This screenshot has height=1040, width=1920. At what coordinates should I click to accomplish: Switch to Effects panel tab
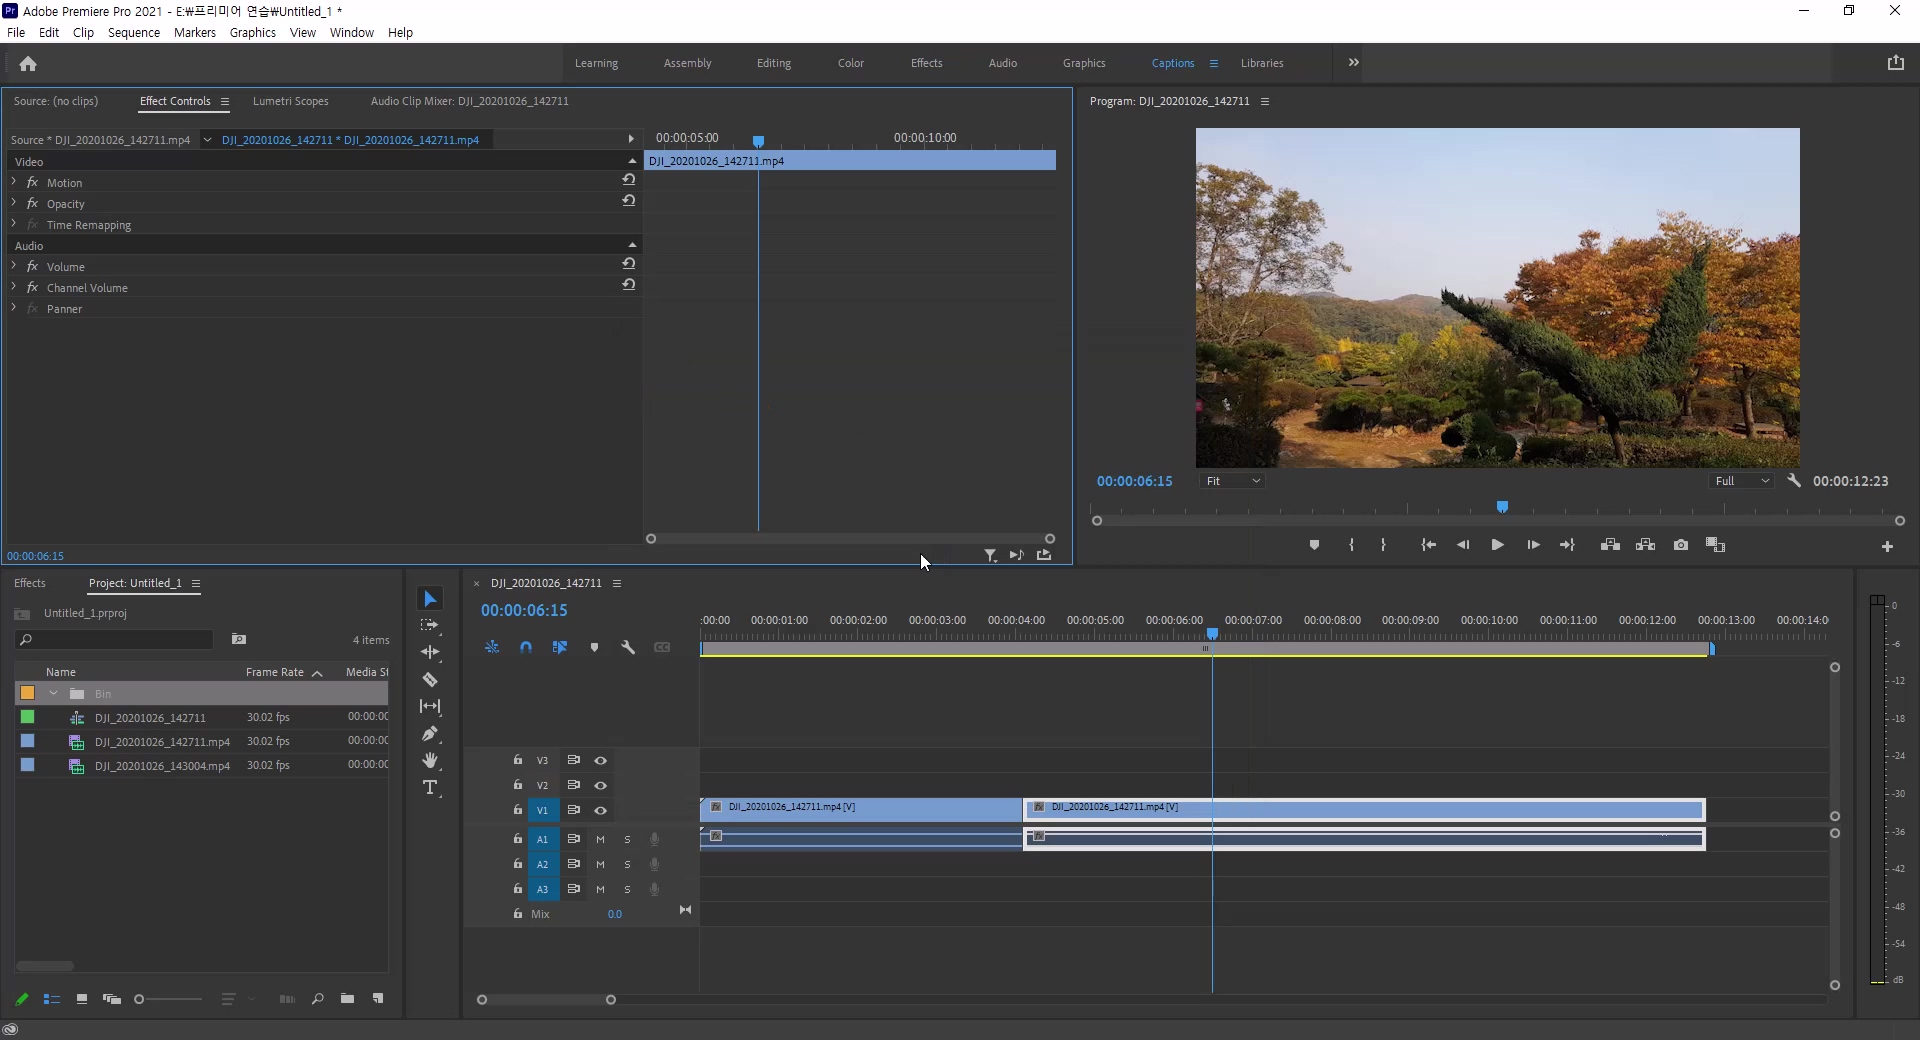coord(30,583)
